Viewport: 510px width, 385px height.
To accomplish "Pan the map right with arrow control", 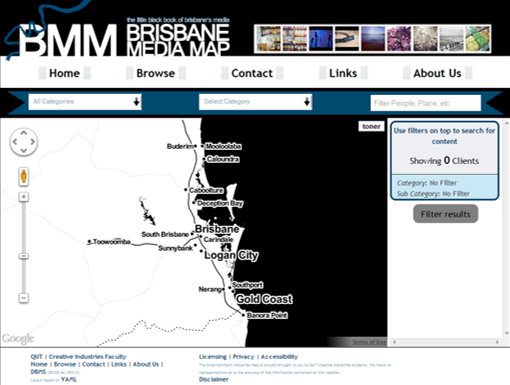I will click(x=33, y=142).
